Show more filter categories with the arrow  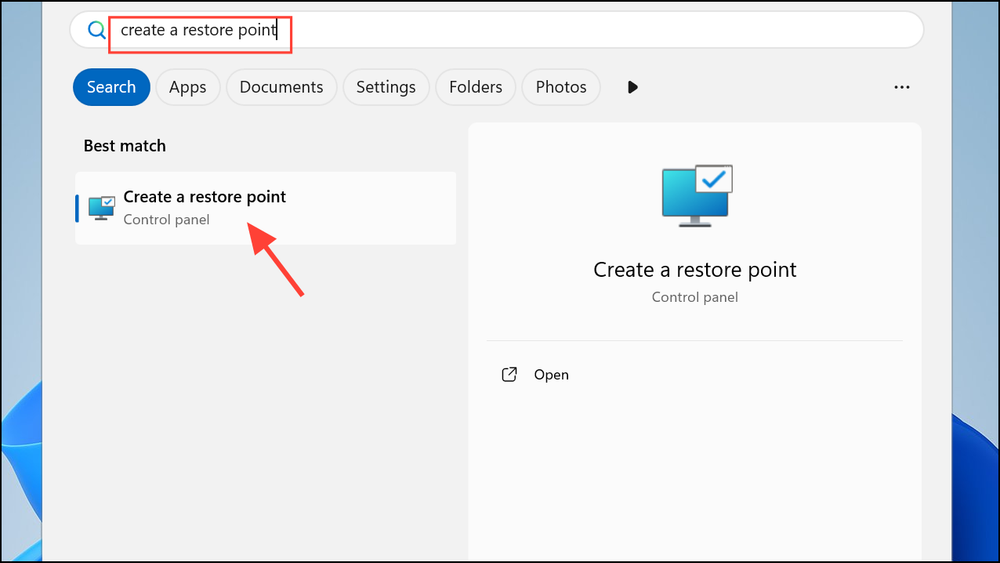tap(632, 87)
